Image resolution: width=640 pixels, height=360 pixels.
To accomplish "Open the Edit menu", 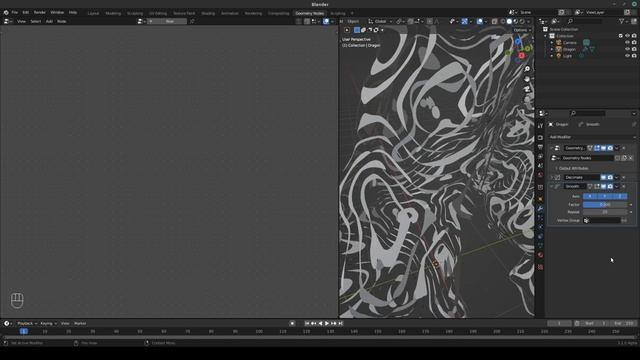I will pos(26,13).
